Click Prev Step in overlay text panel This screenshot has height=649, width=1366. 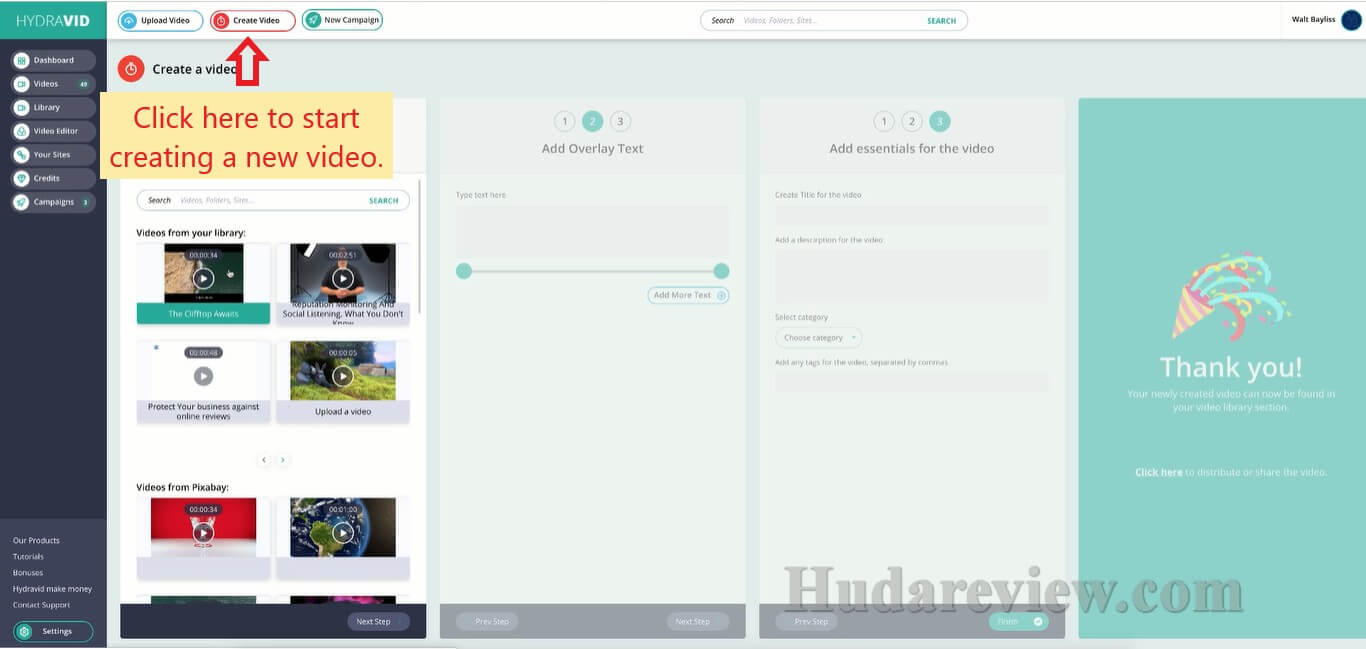click(x=487, y=621)
